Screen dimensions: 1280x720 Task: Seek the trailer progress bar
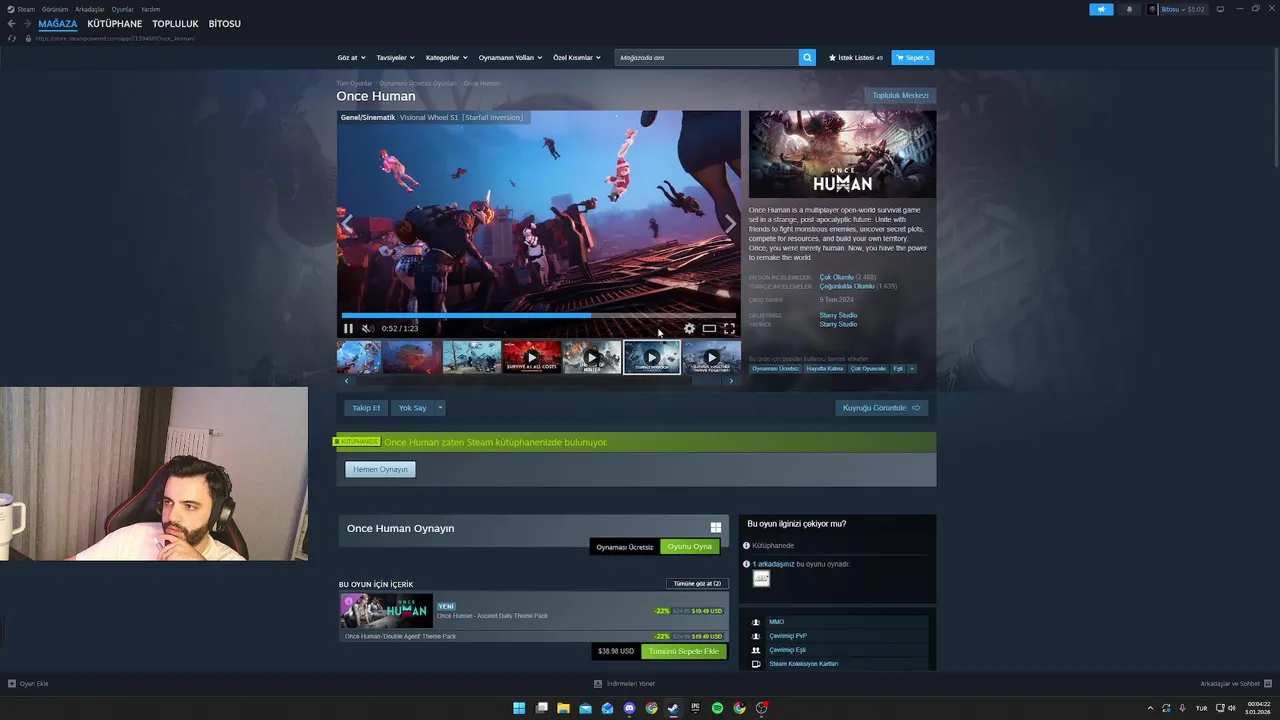539,315
